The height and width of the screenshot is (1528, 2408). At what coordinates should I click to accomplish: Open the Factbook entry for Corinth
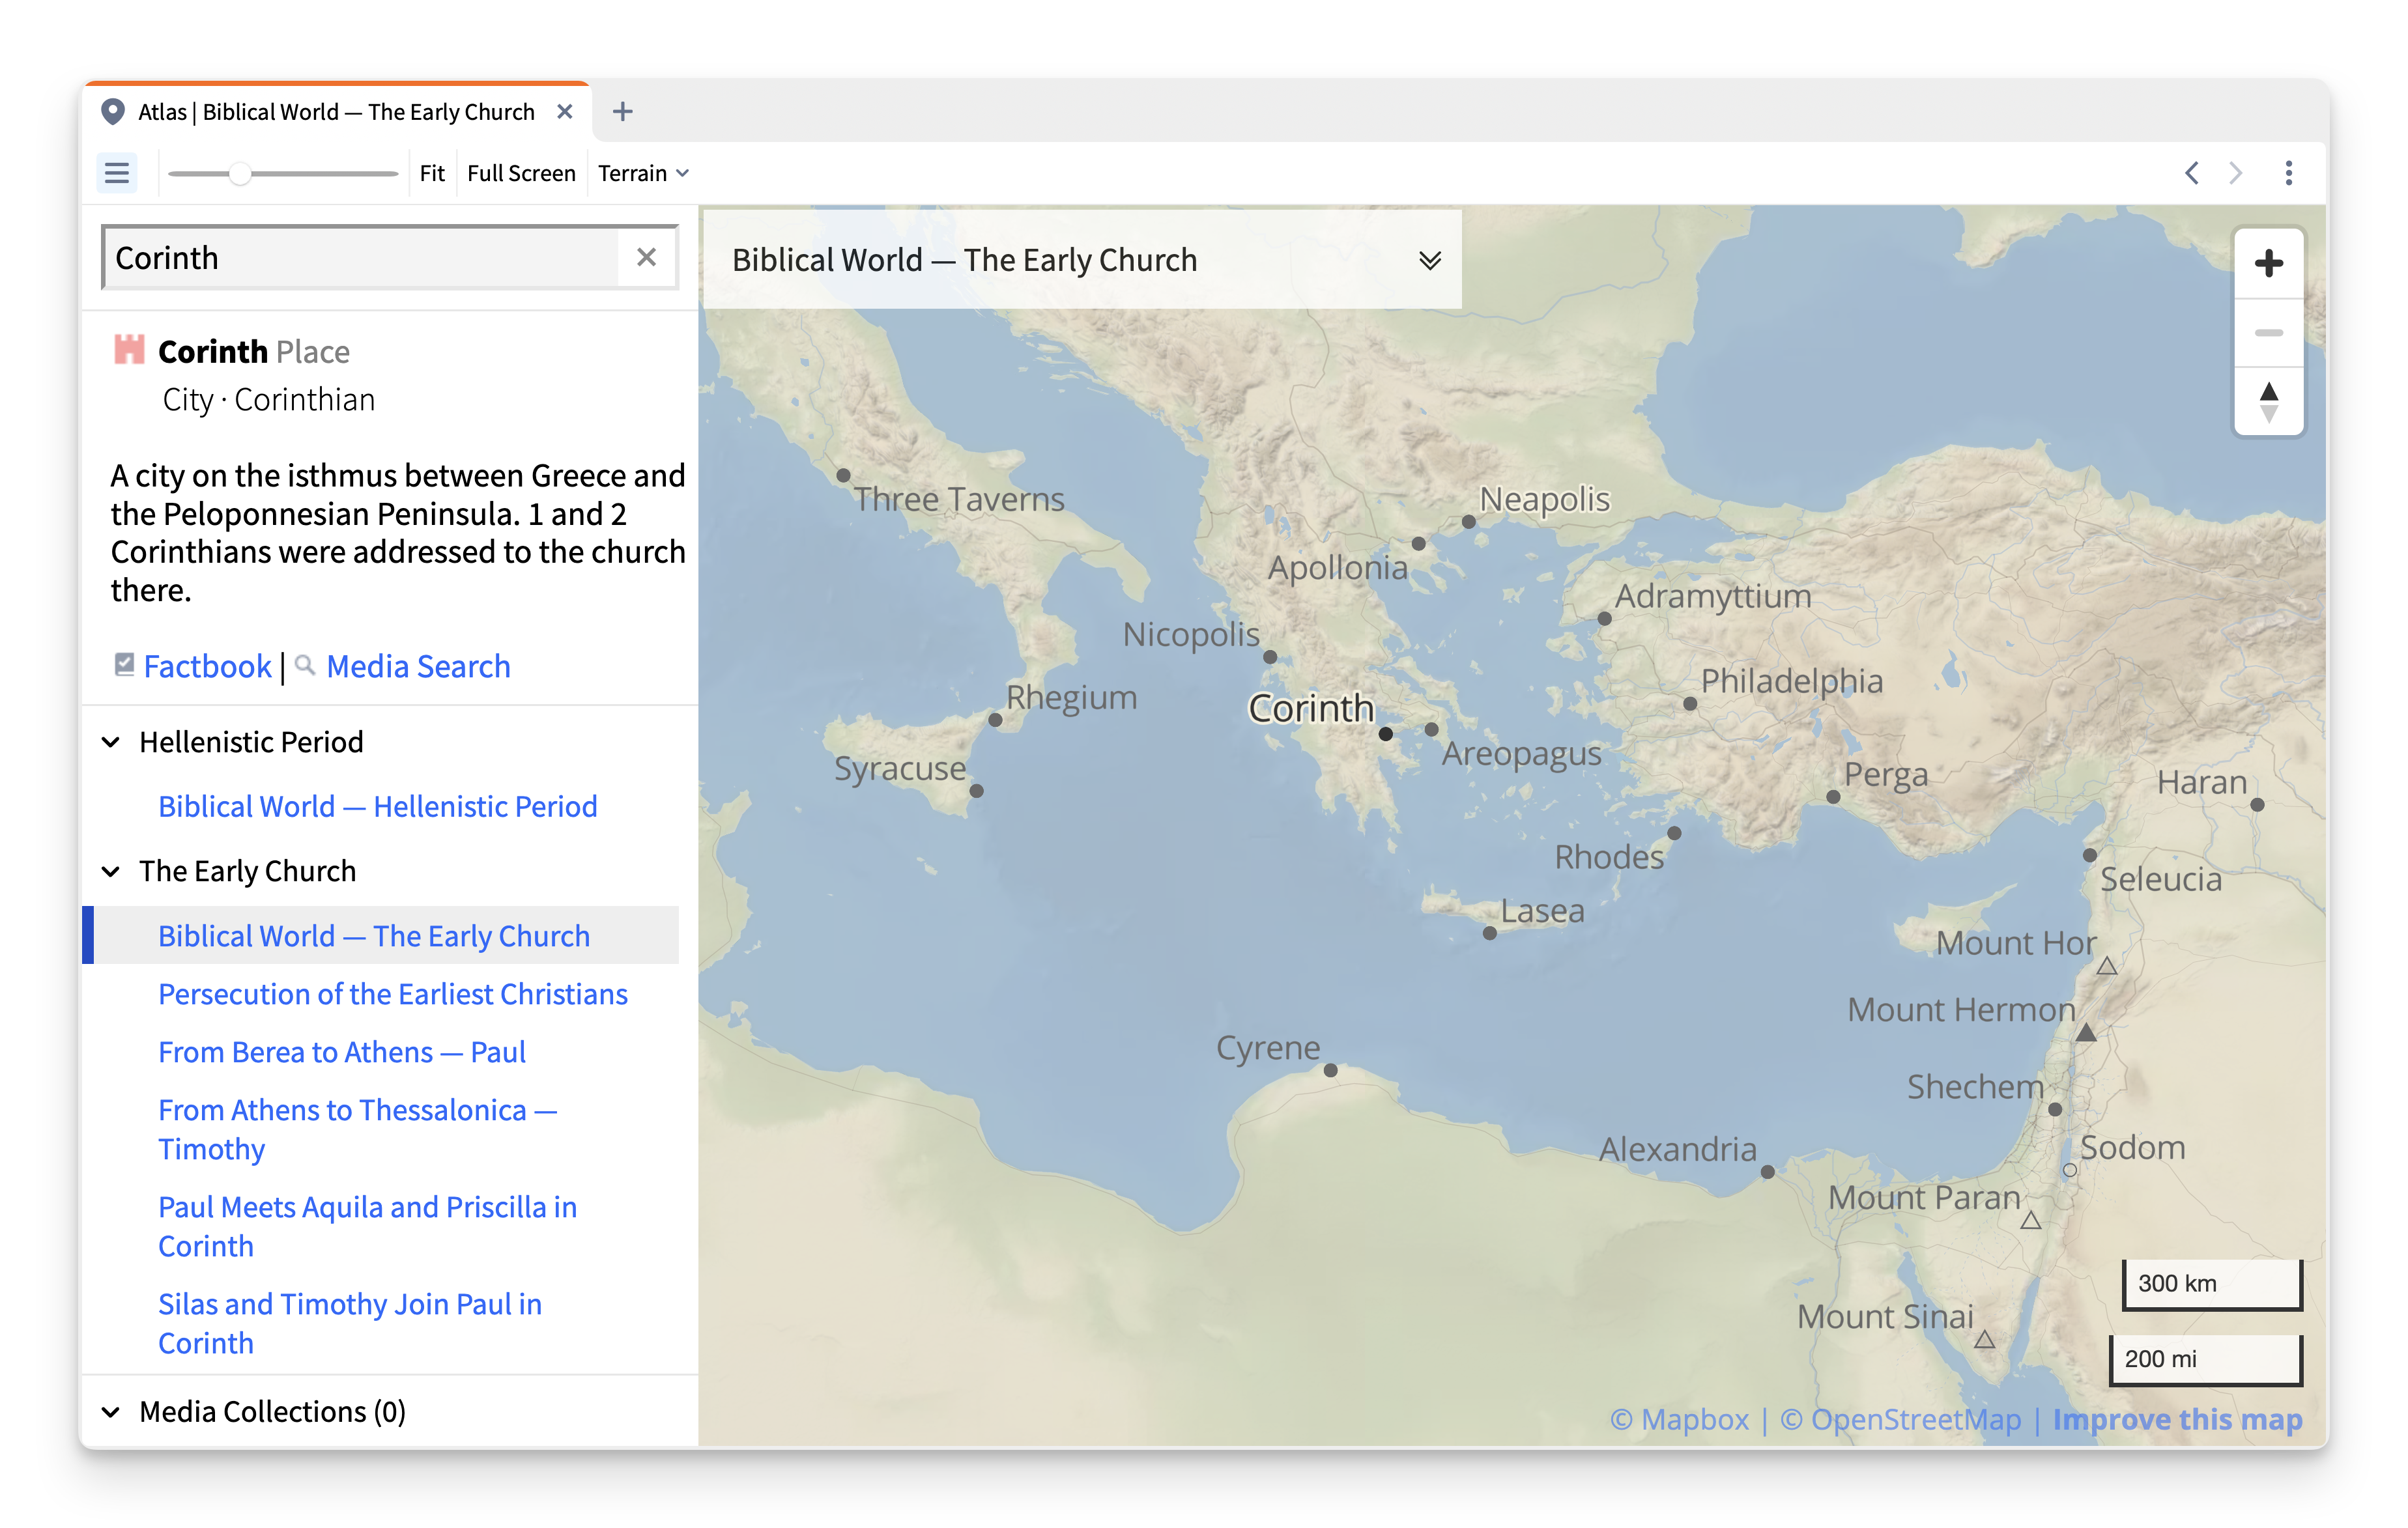[x=207, y=666]
